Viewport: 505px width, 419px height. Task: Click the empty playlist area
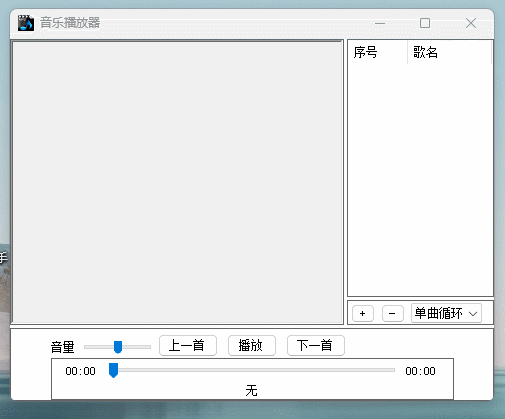pyautogui.click(x=420, y=179)
